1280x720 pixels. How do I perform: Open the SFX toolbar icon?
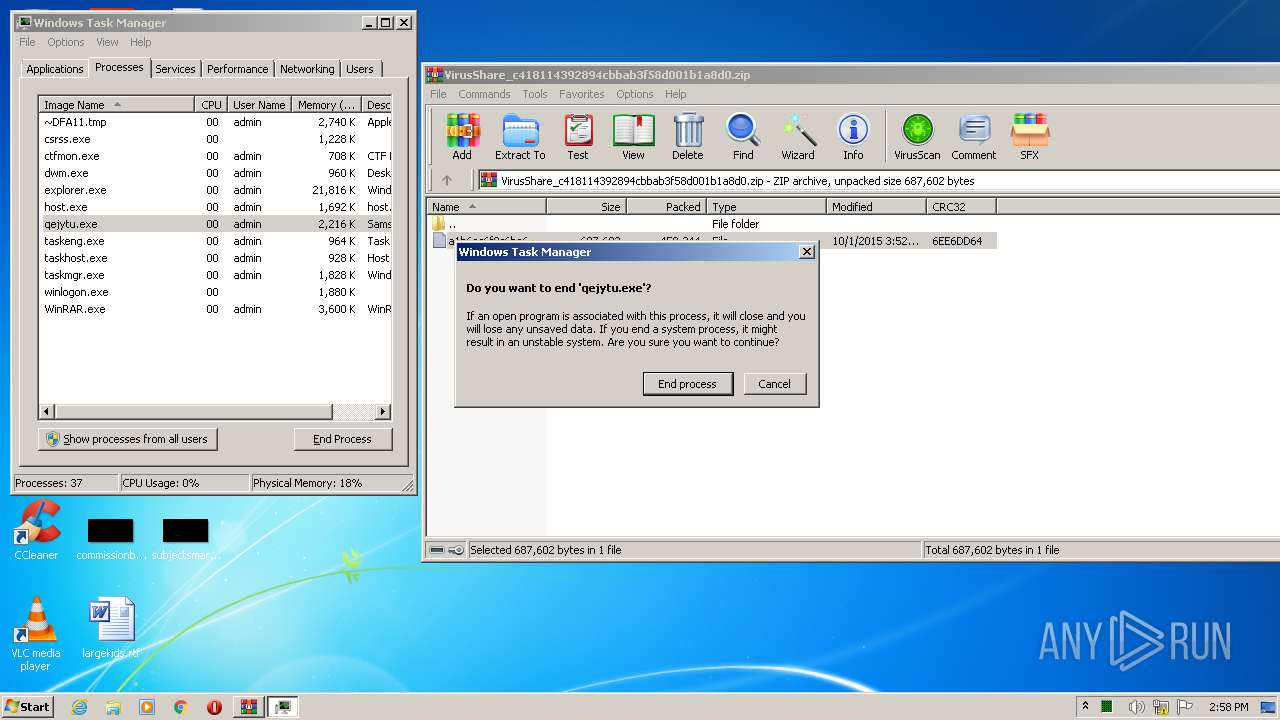click(x=1029, y=136)
